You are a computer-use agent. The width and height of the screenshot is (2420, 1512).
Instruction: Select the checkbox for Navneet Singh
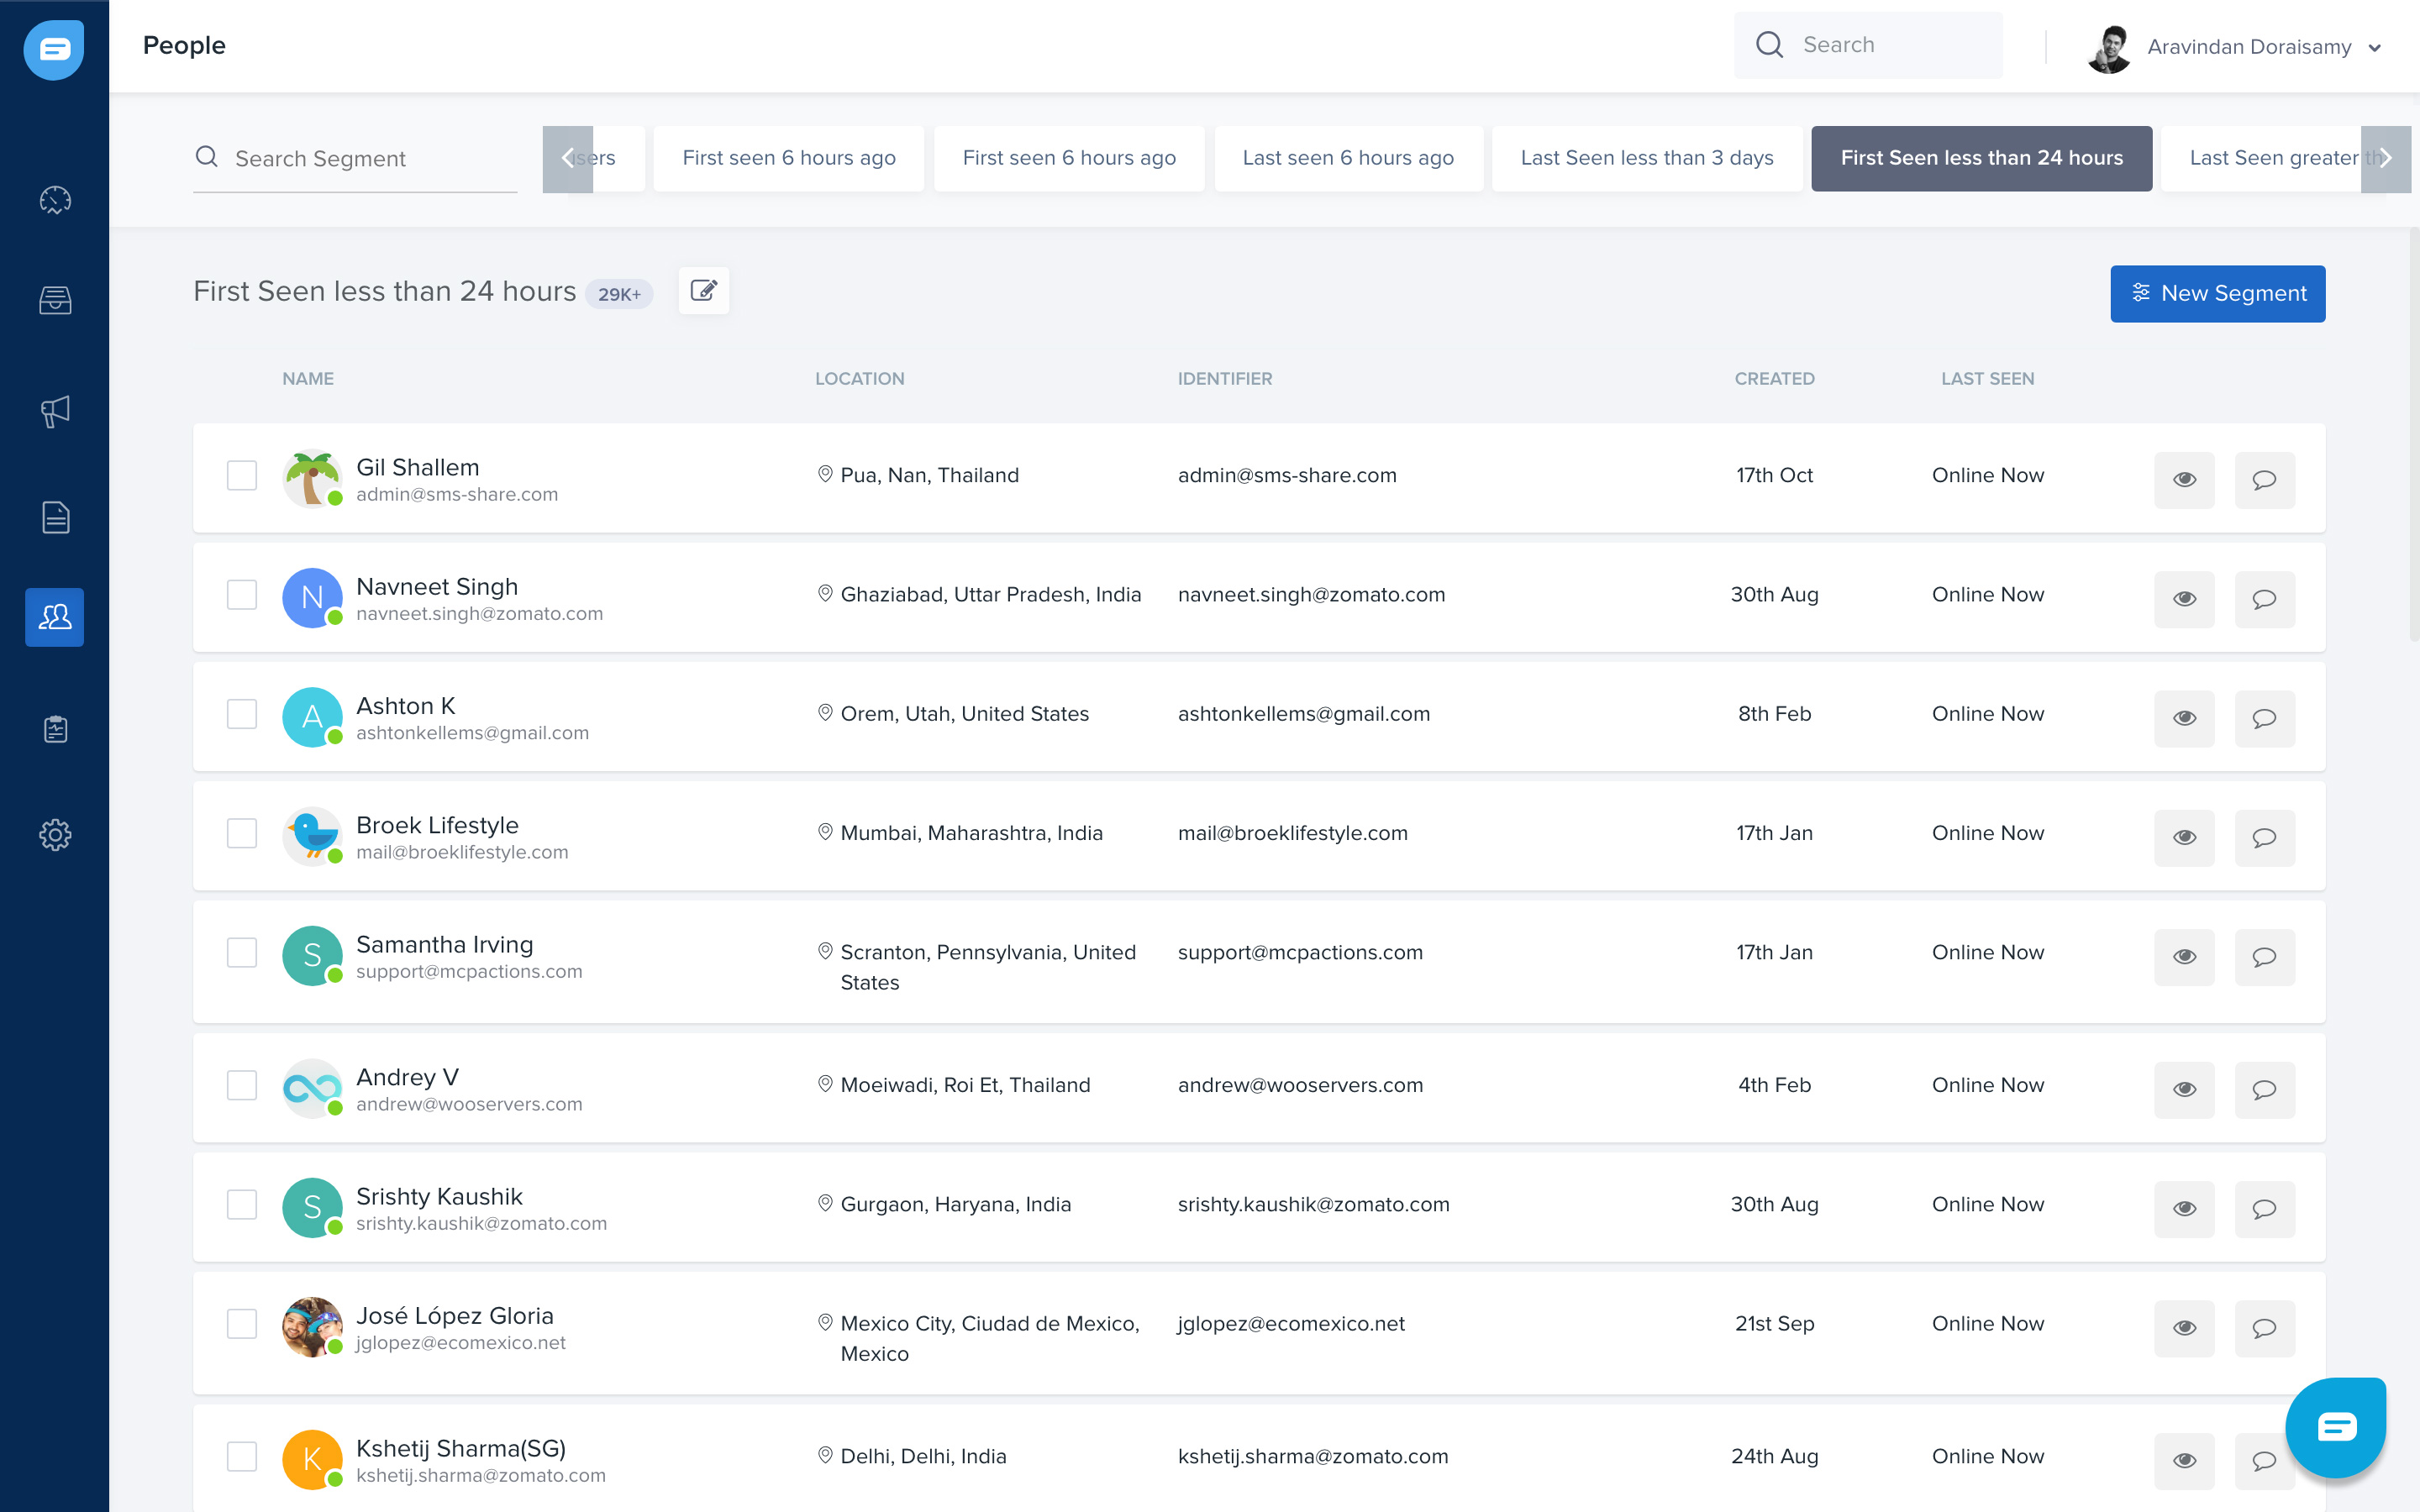(242, 595)
